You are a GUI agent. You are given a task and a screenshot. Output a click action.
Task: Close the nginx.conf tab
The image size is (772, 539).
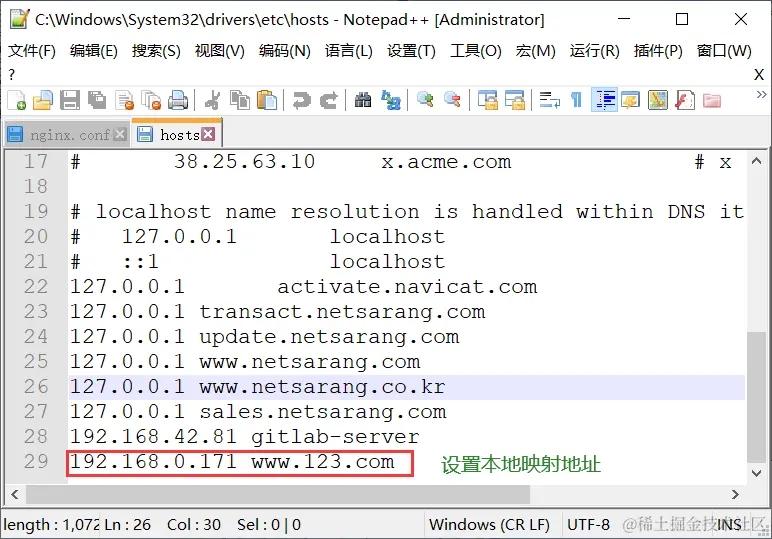pyautogui.click(x=120, y=134)
